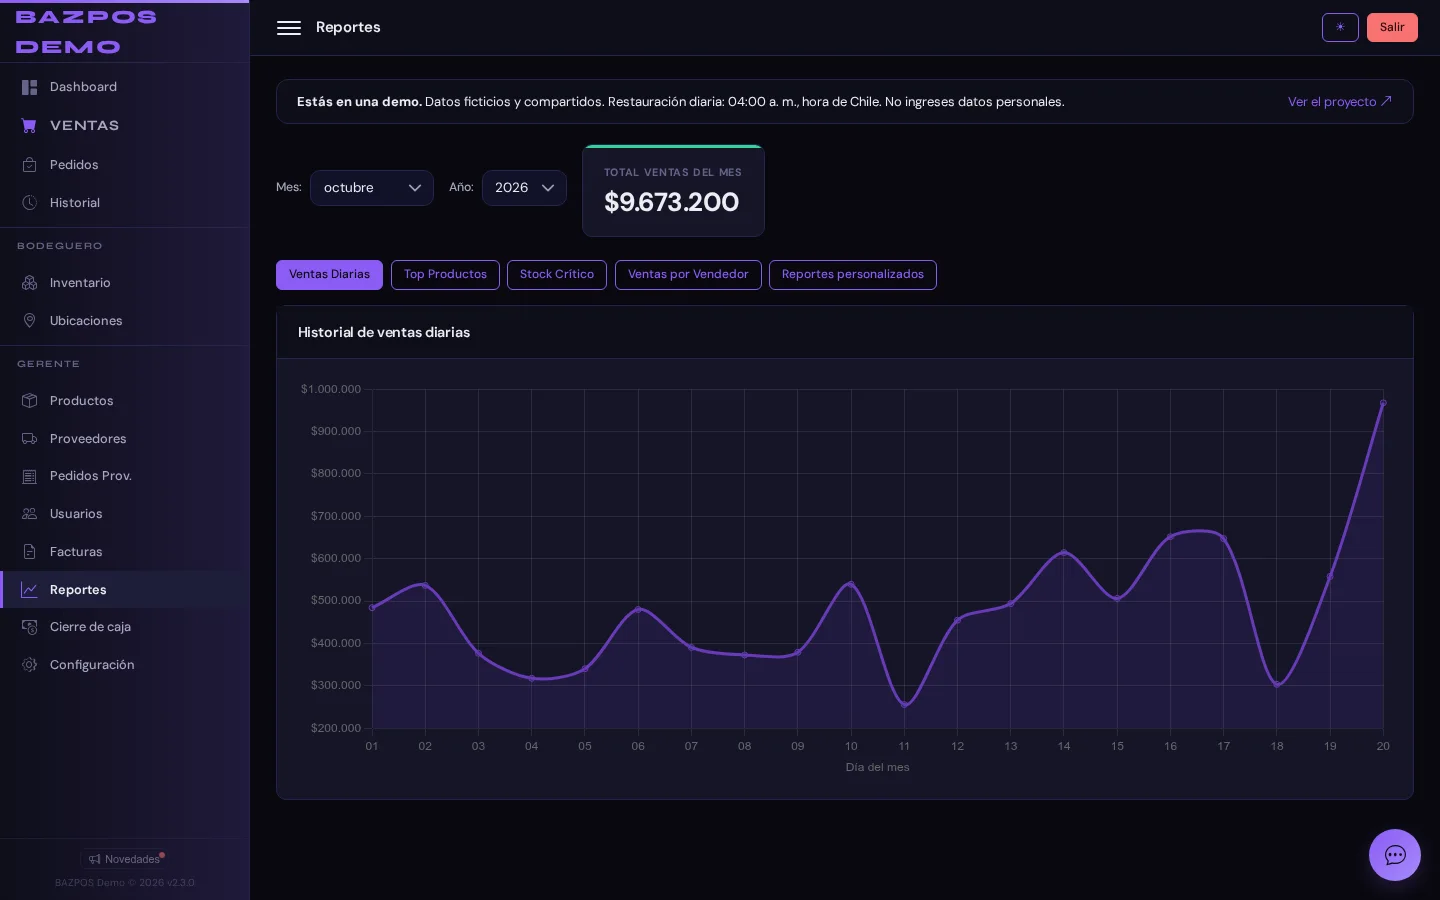Open the Reportes personalizados tab
The height and width of the screenshot is (900, 1440).
pos(853,275)
